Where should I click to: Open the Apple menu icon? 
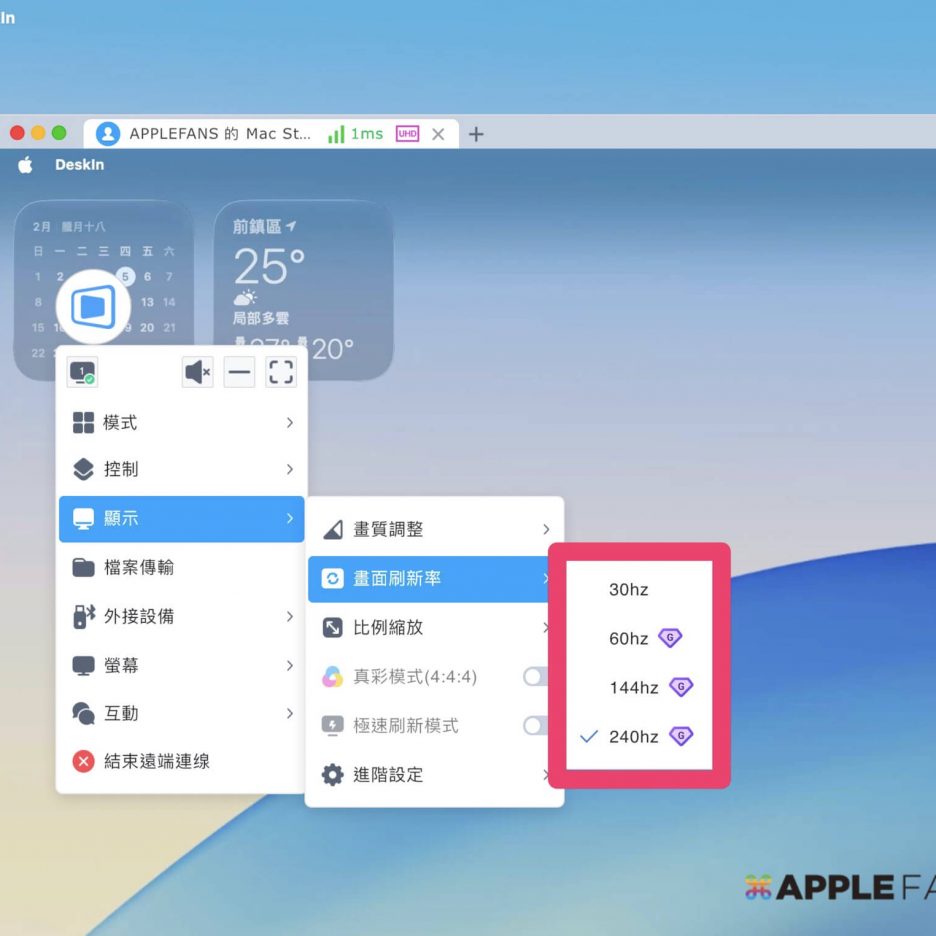pyautogui.click(x=25, y=165)
